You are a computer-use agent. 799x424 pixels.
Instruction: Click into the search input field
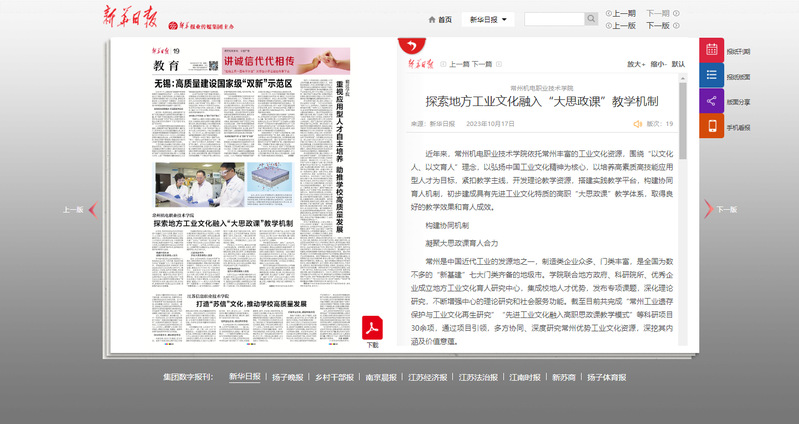point(553,19)
